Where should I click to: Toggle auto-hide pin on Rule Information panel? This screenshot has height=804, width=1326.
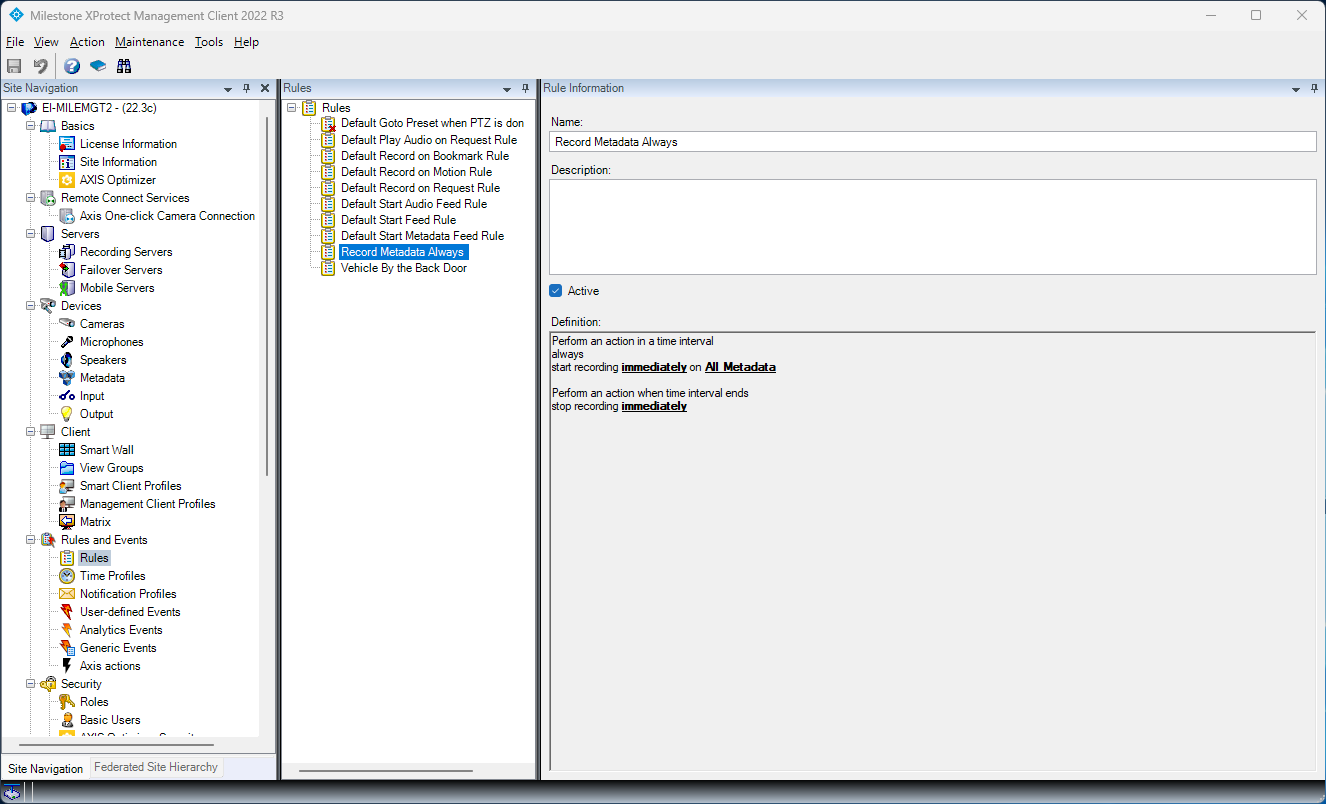click(1313, 88)
